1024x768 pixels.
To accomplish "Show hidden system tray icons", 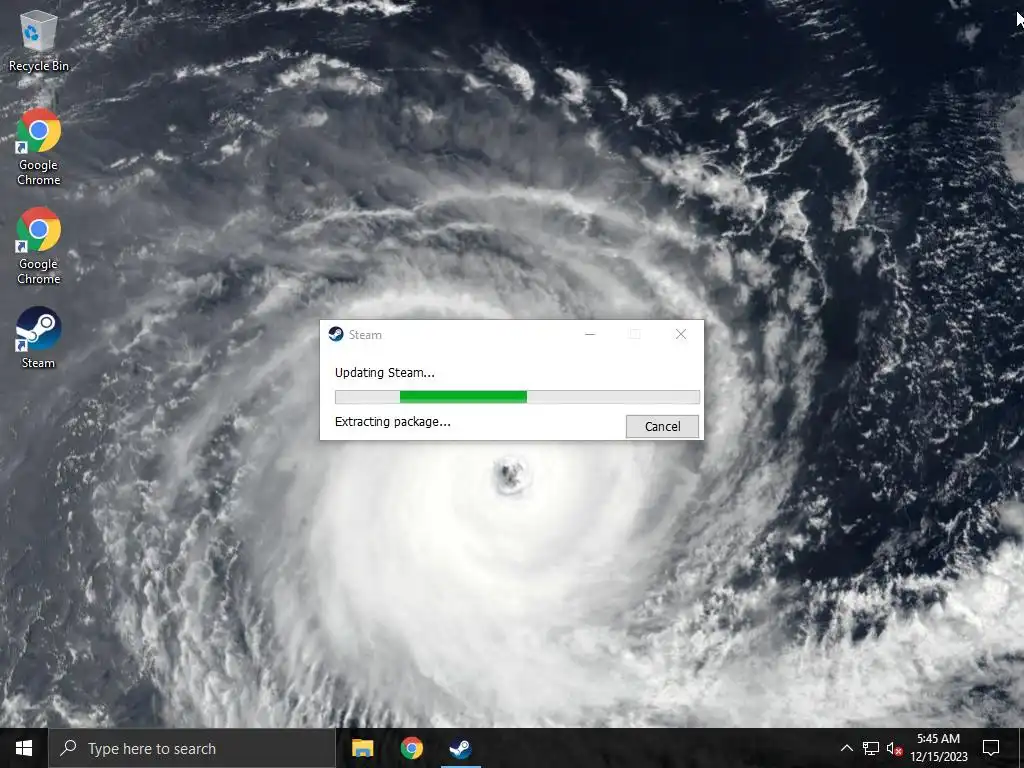I will click(x=846, y=748).
